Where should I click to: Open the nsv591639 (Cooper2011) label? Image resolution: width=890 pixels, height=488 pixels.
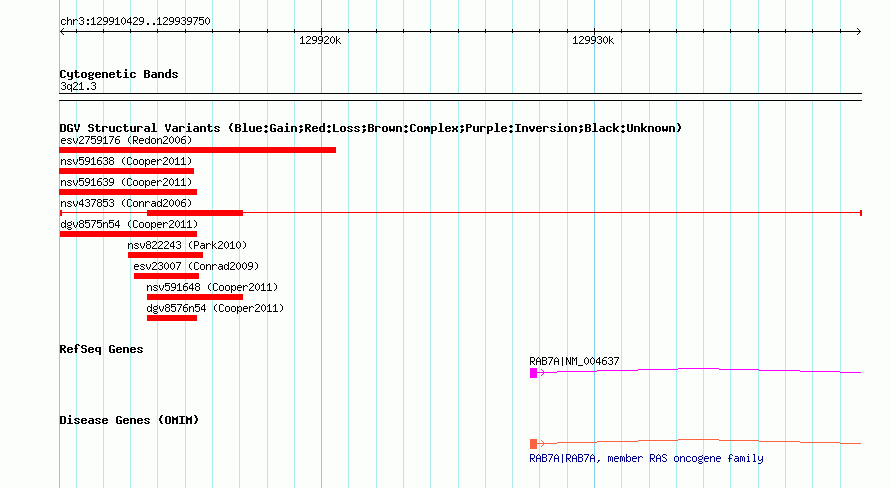click(x=126, y=182)
